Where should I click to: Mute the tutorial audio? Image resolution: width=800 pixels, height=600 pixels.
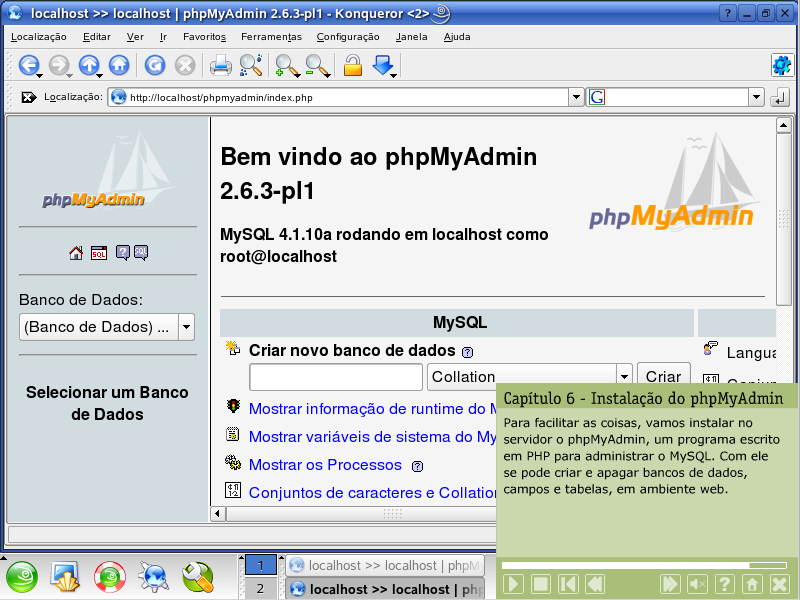(x=698, y=584)
